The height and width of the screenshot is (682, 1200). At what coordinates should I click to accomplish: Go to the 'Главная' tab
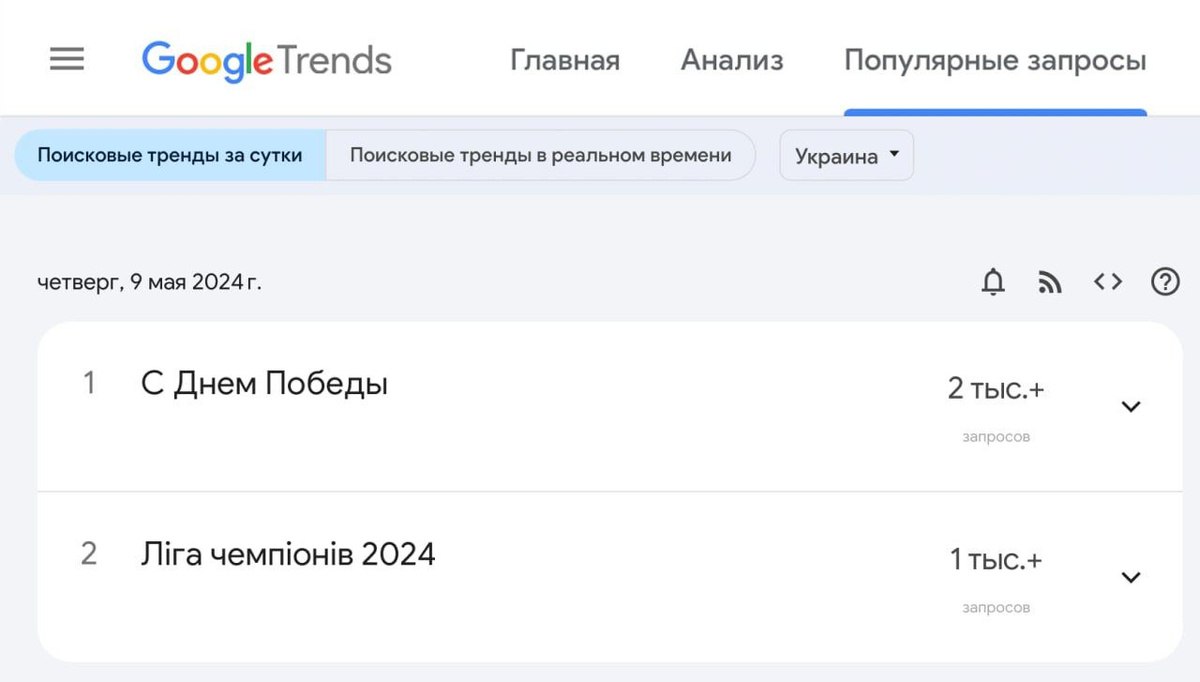[x=565, y=61]
